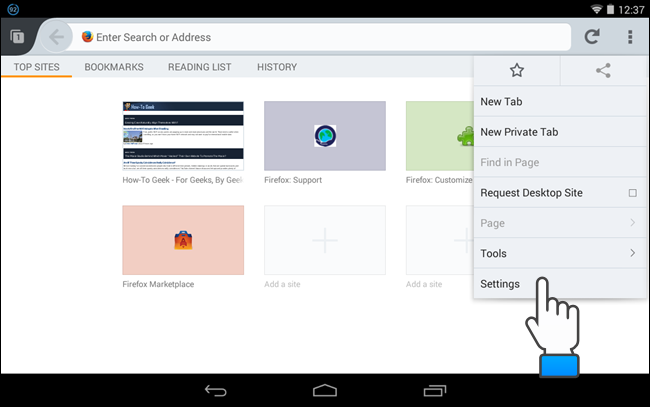Screen dimensions: 650x407
Task: Open the tabs counter icon
Action: 17,37
